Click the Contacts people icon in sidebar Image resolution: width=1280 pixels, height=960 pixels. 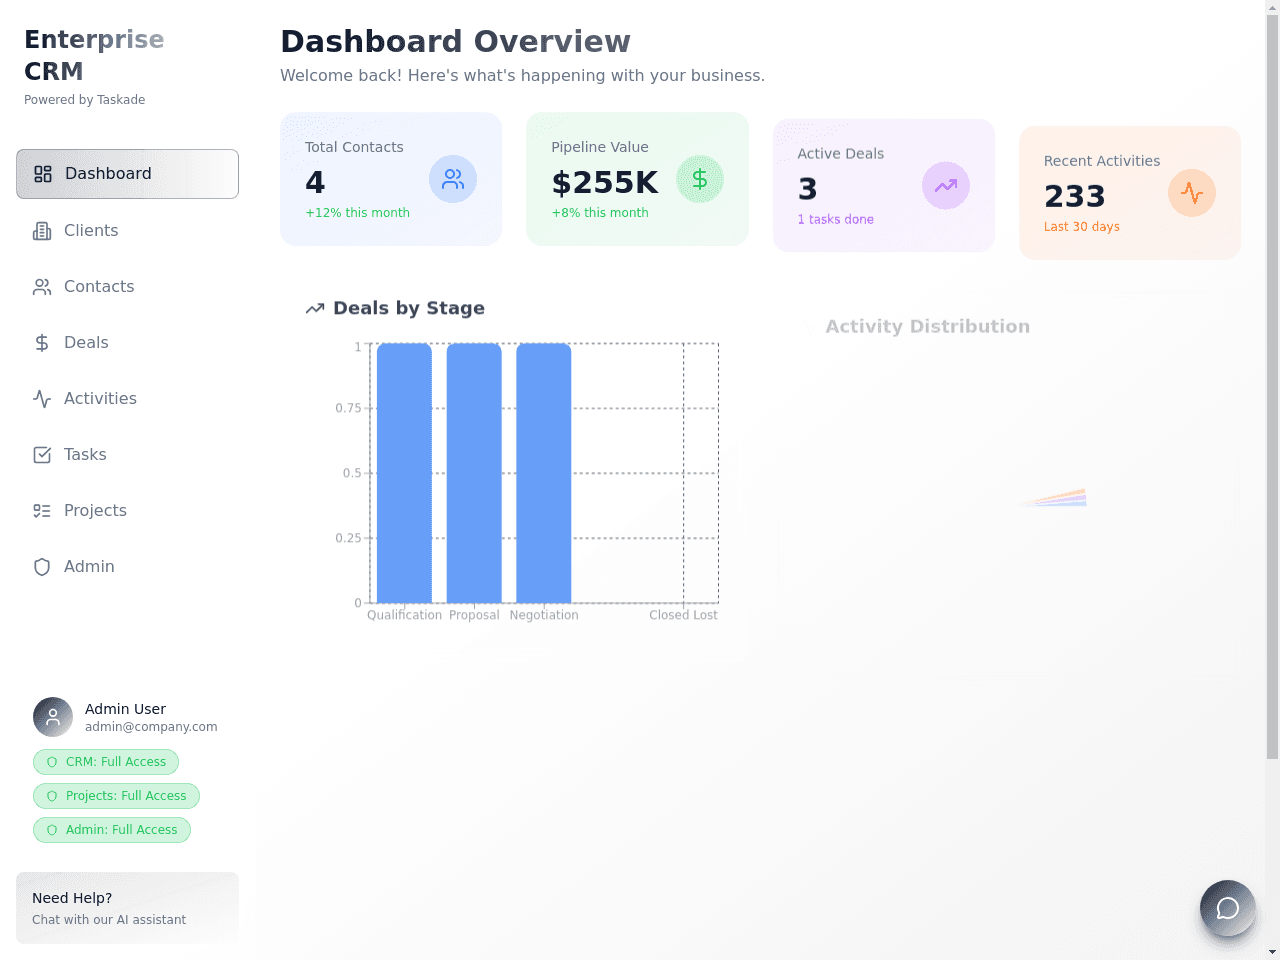point(42,287)
